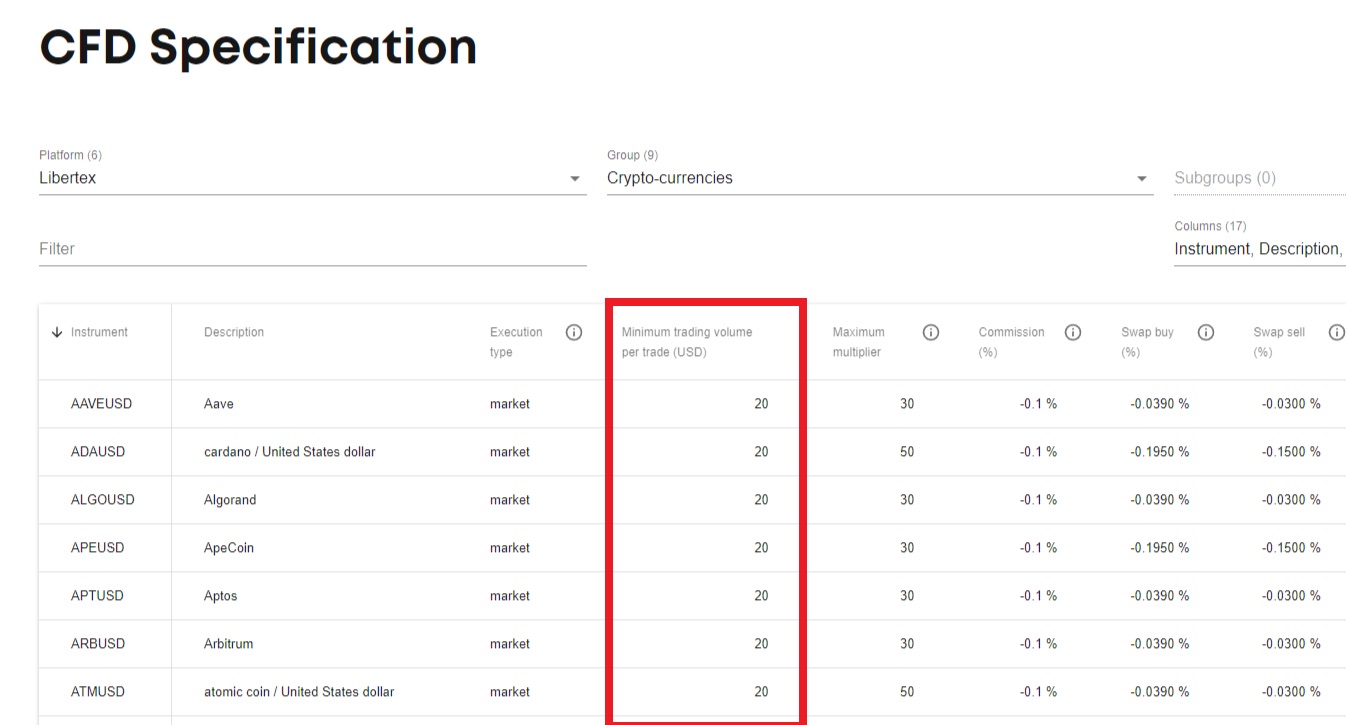Sort by the Commission (%) column header
This screenshot has width=1346, height=725.
(x=1012, y=342)
